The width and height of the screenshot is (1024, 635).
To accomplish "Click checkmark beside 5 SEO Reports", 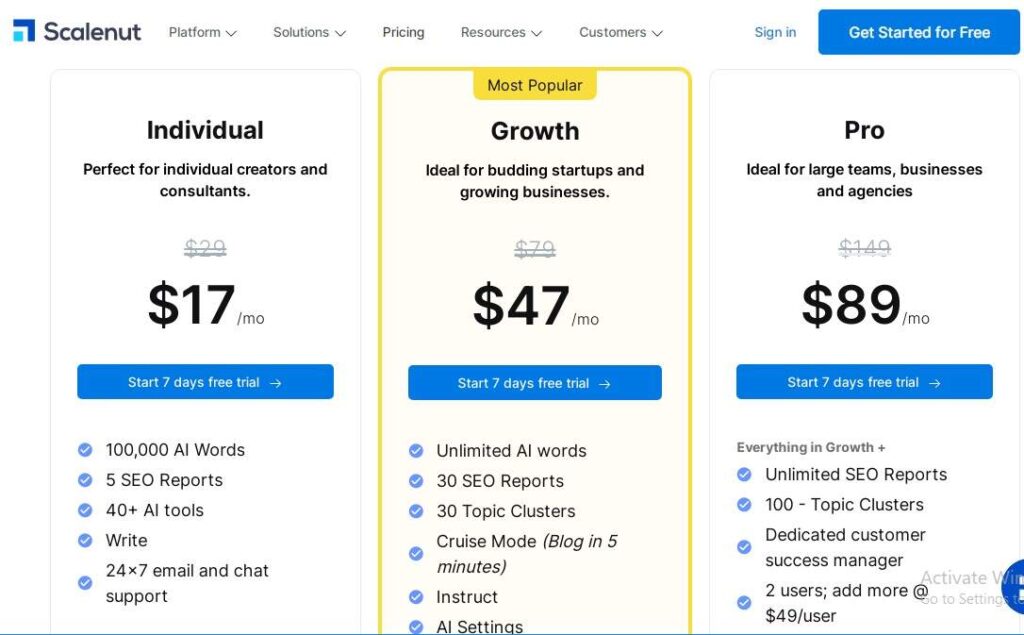I will point(85,480).
